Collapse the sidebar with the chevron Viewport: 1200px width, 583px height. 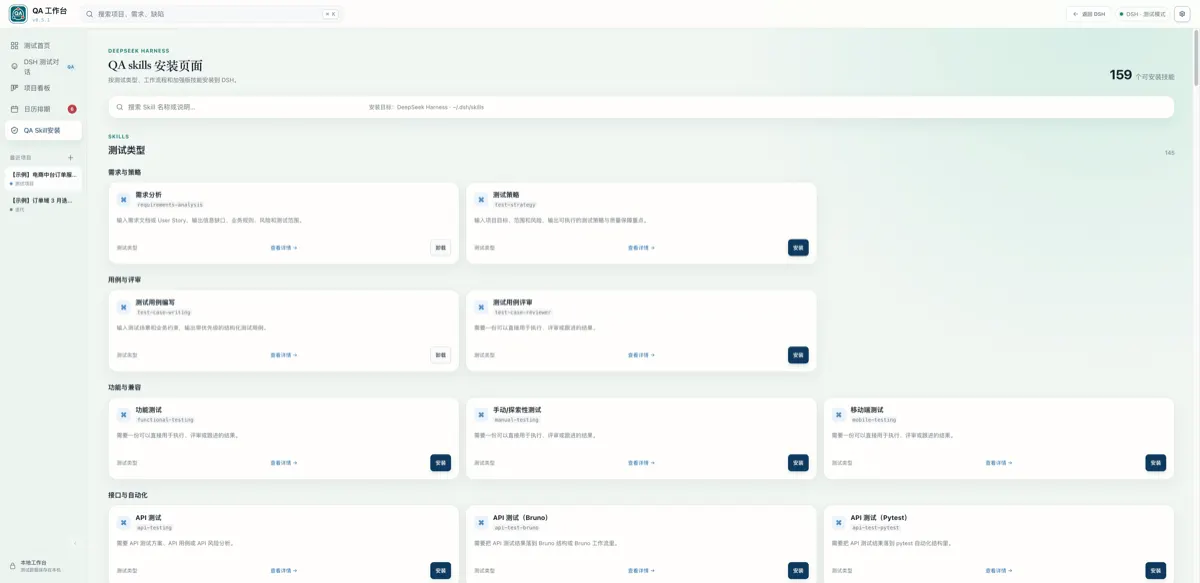coord(75,543)
